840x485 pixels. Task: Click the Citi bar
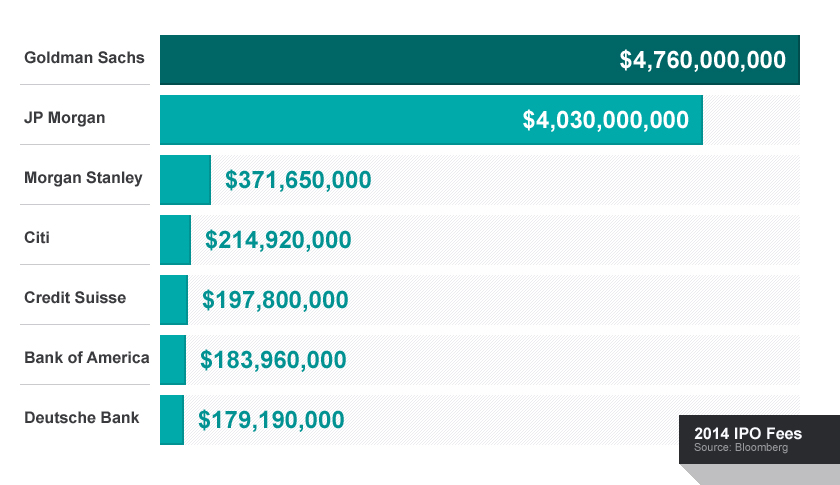point(175,240)
